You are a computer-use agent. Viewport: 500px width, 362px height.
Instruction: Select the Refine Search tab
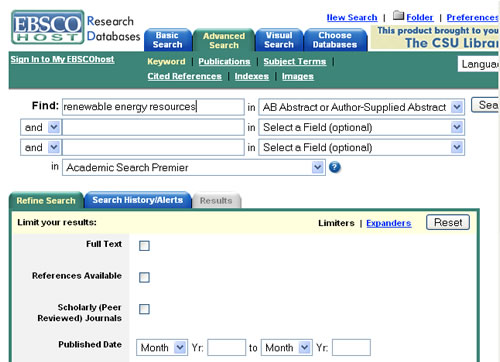(46, 201)
